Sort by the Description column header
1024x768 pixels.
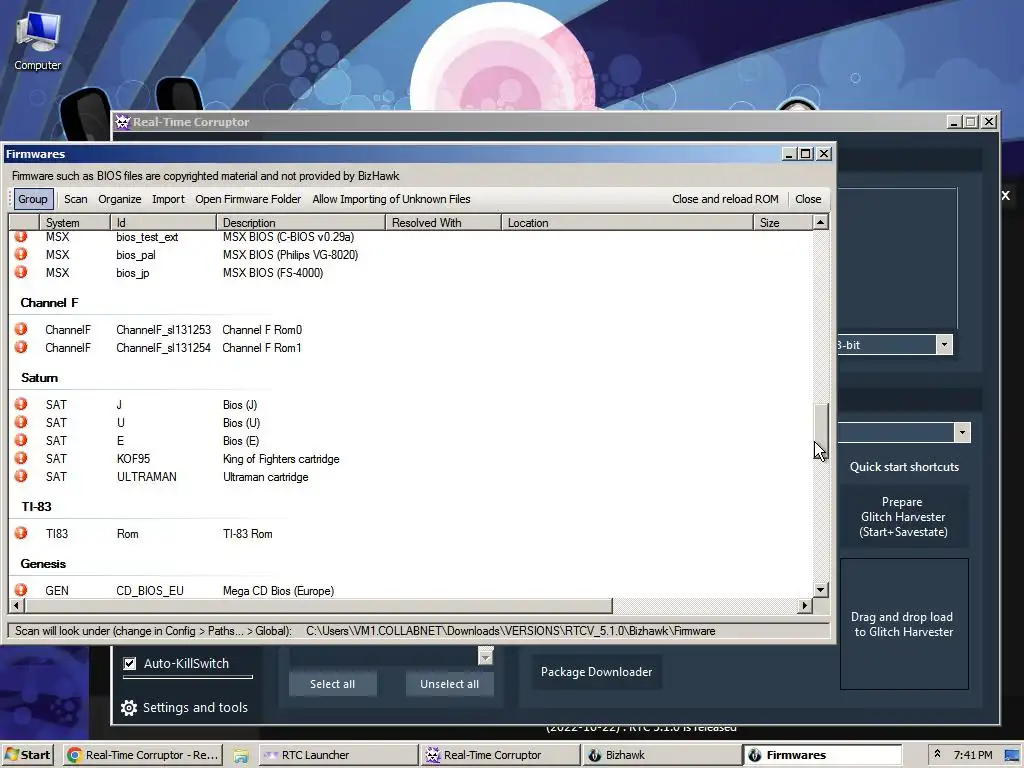(301, 223)
